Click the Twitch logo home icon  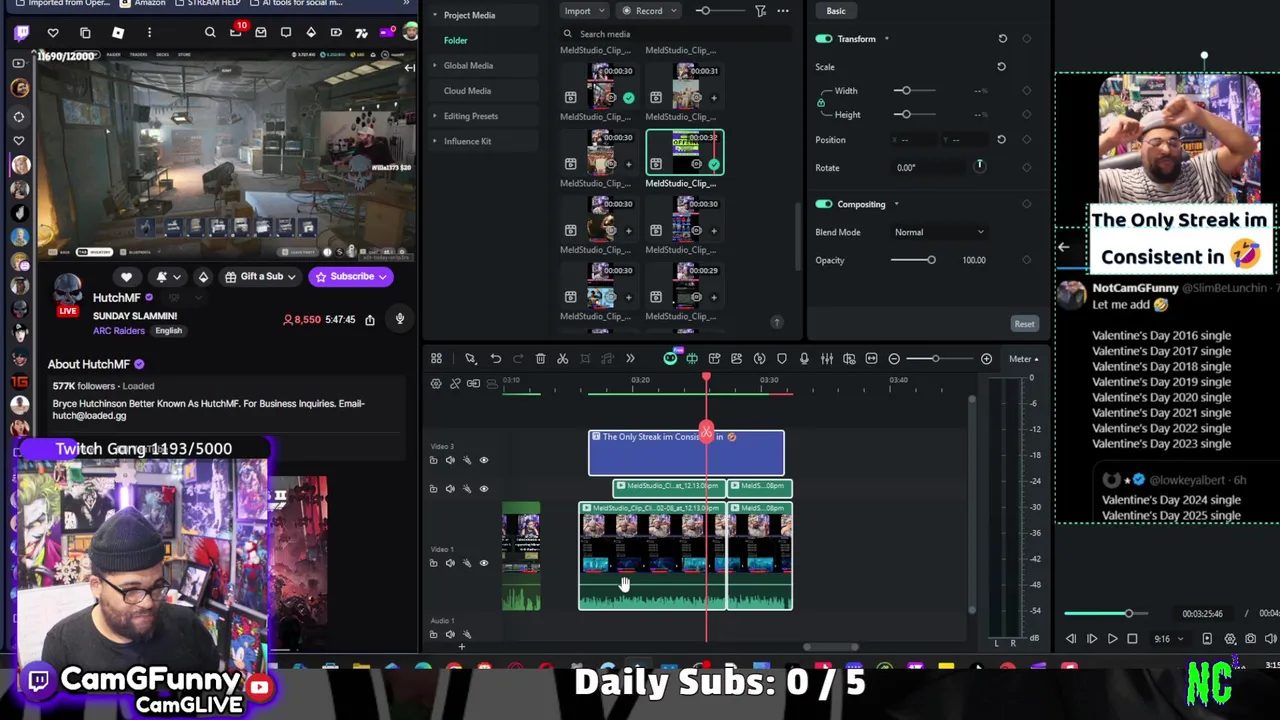(x=22, y=33)
